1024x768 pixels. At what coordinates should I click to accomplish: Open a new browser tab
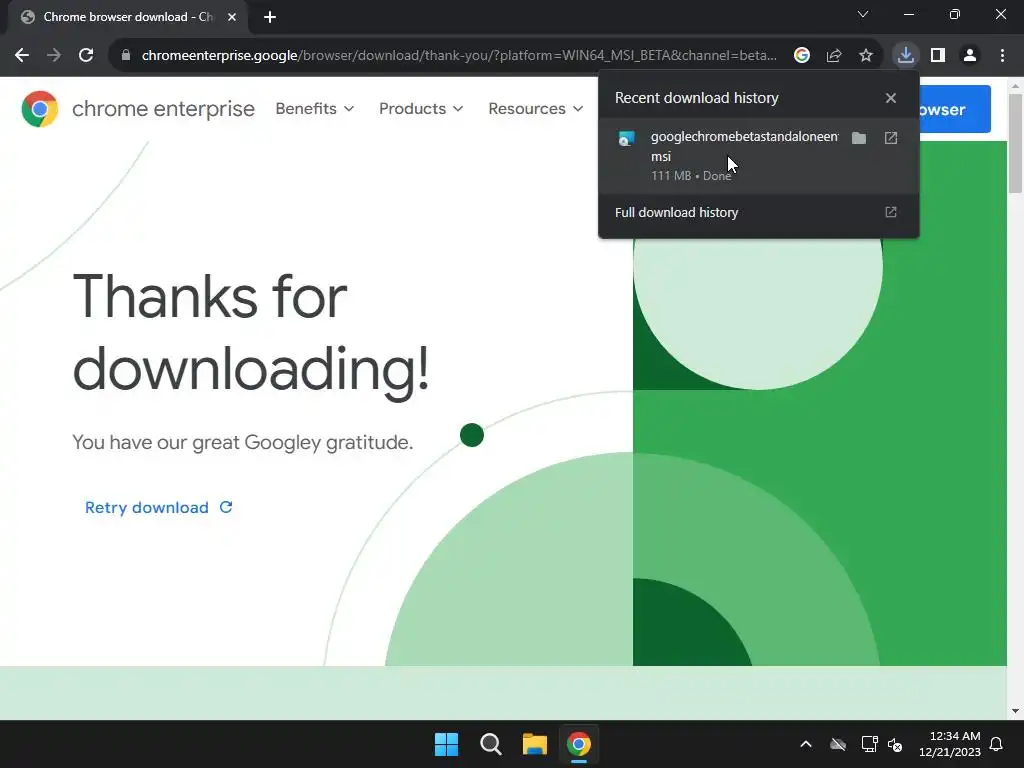point(270,17)
